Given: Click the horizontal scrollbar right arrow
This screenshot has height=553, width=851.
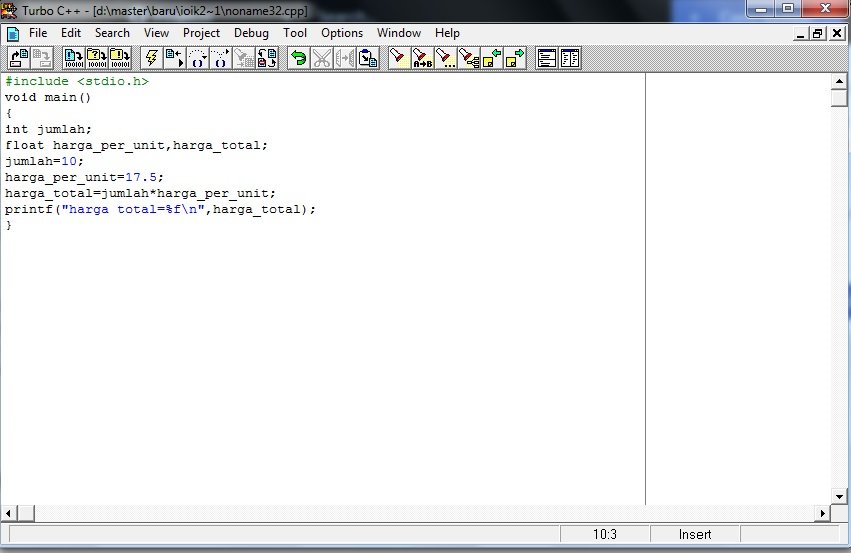Looking at the screenshot, I should tap(823, 513).
